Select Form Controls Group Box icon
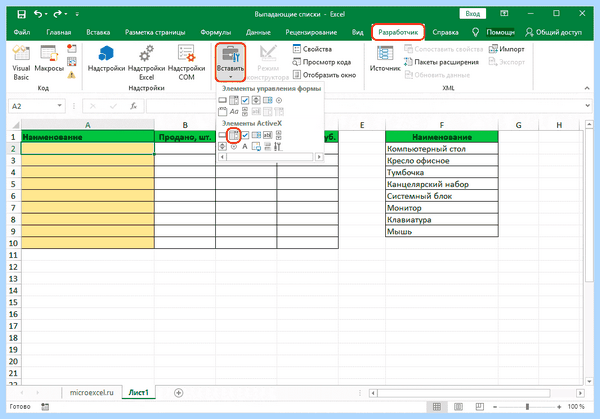This screenshot has width=600, height=419. 222,112
